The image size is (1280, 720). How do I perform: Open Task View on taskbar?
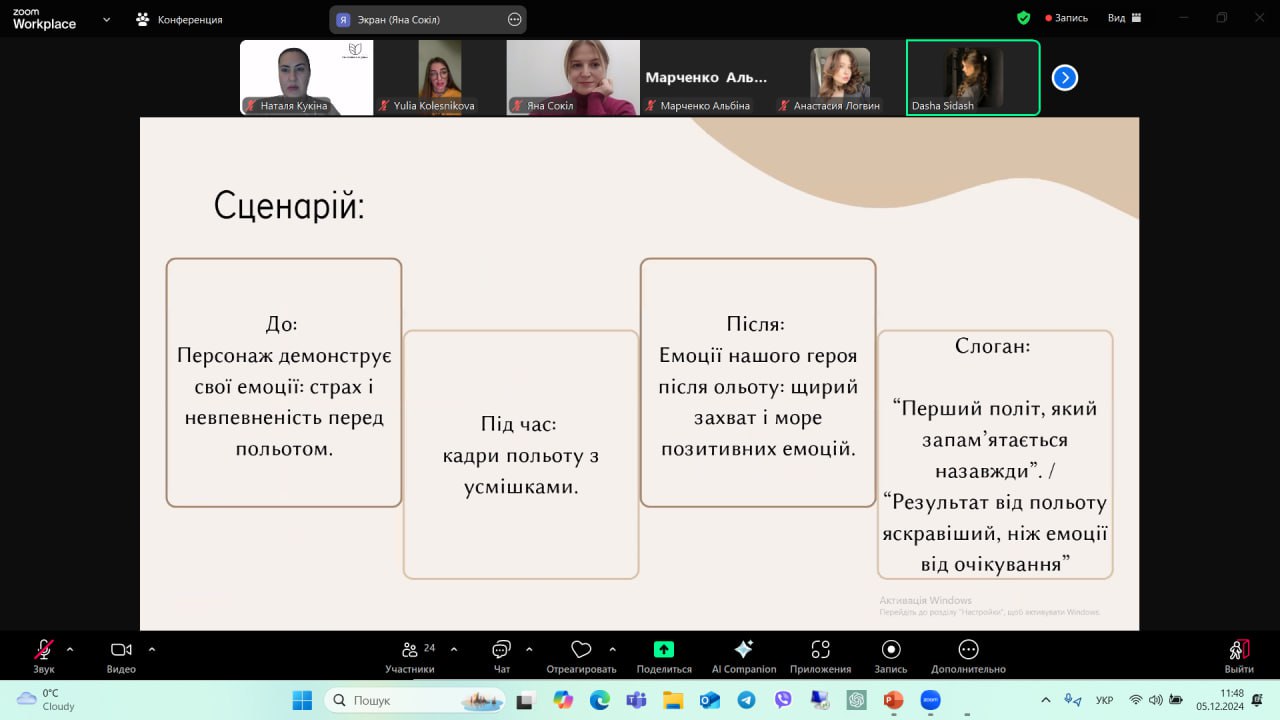[x=525, y=700]
